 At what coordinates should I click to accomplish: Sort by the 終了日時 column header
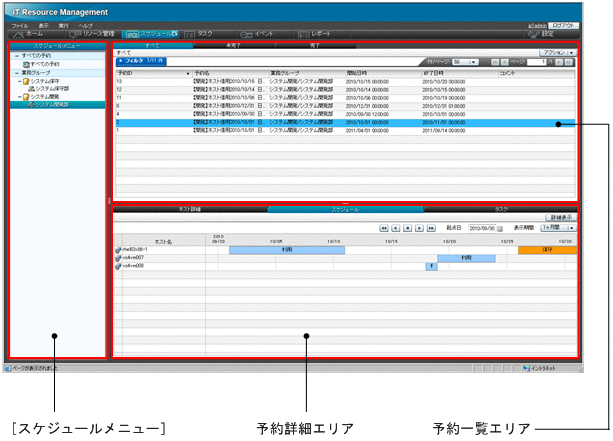pos(459,74)
